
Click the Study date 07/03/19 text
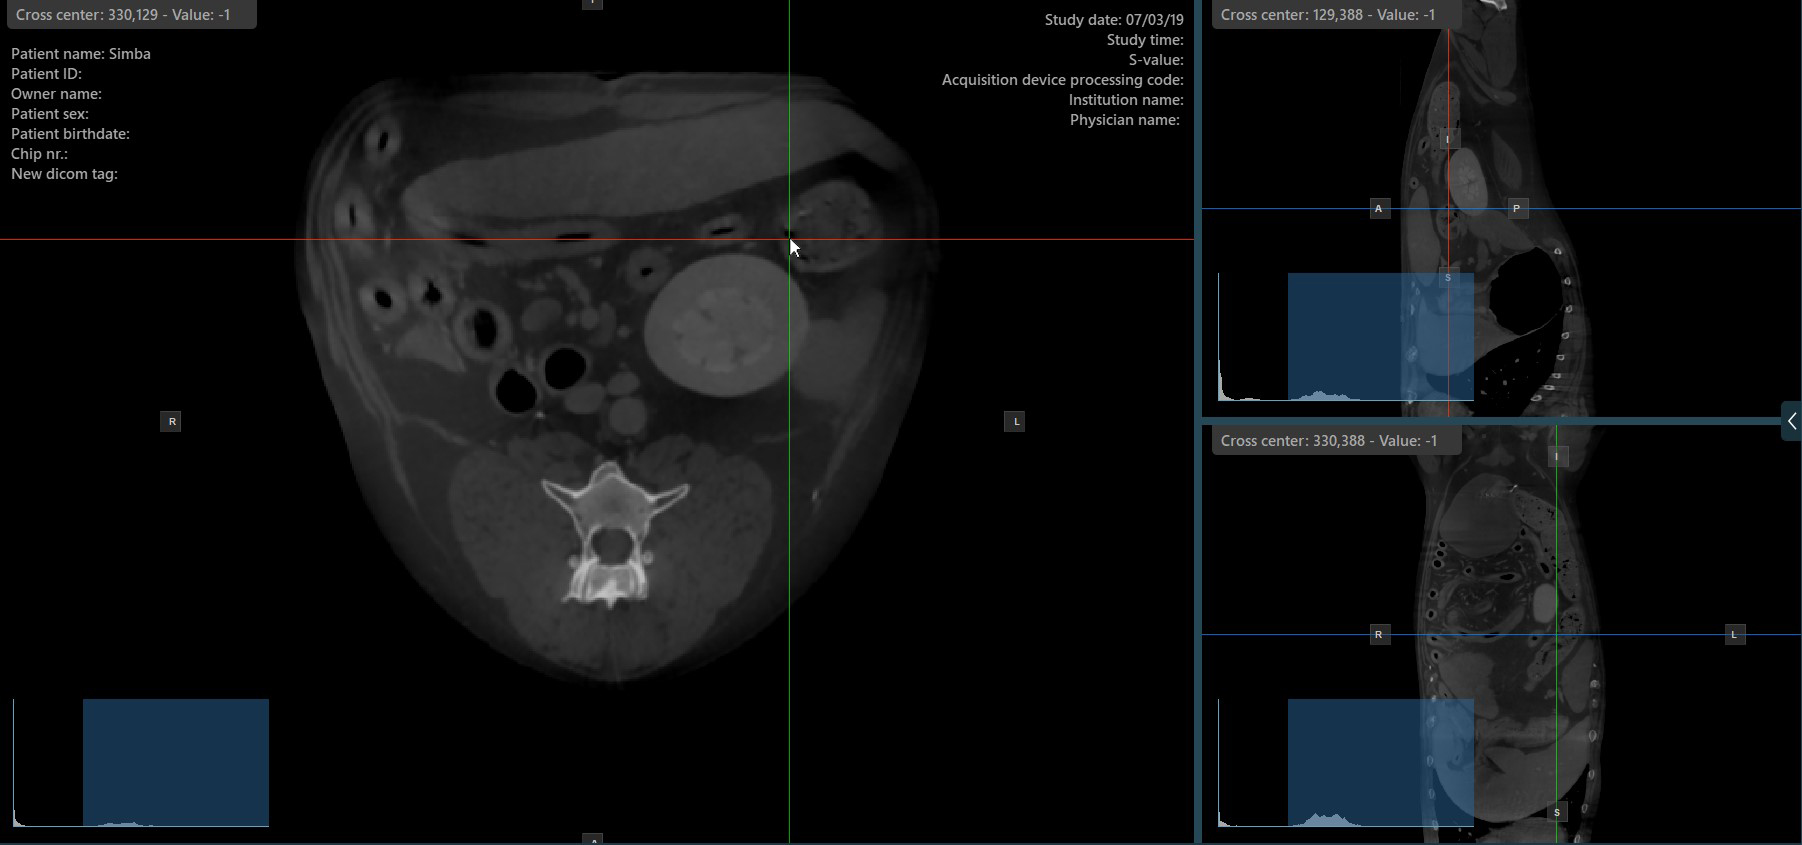tap(1113, 20)
